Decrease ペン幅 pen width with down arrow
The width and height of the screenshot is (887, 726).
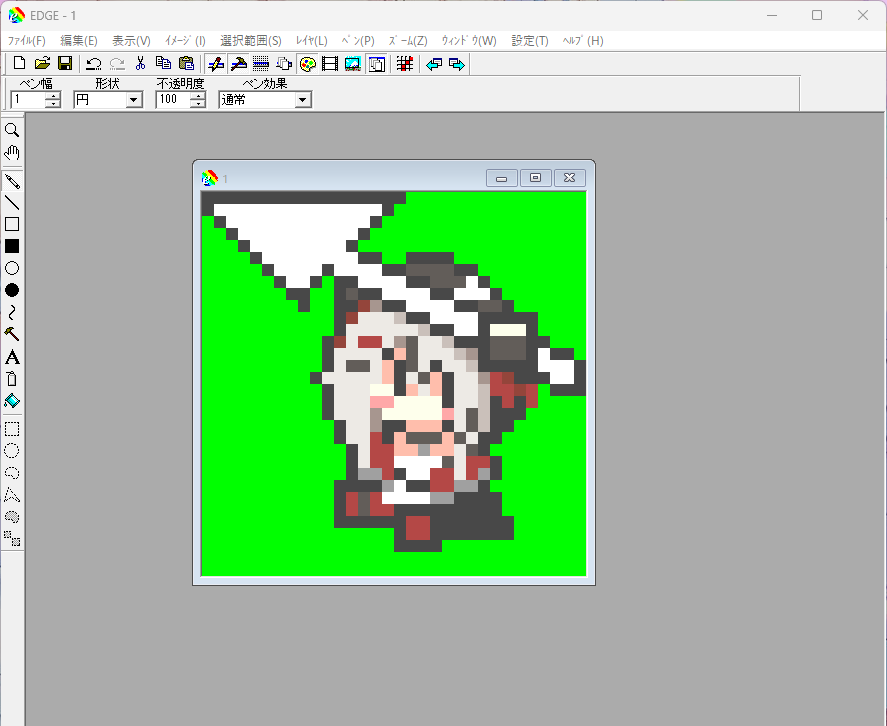(53, 104)
